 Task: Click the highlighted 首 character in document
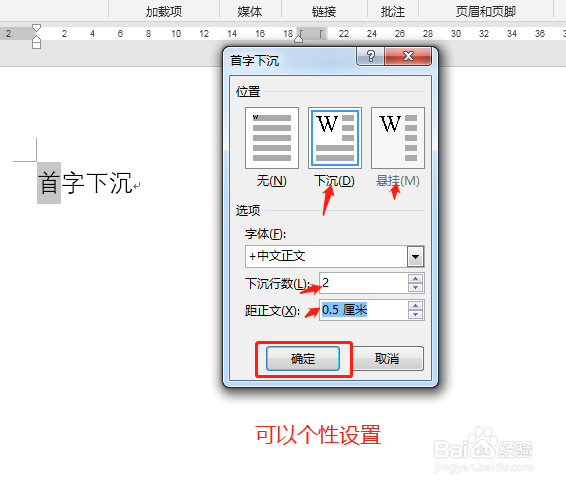point(49,183)
